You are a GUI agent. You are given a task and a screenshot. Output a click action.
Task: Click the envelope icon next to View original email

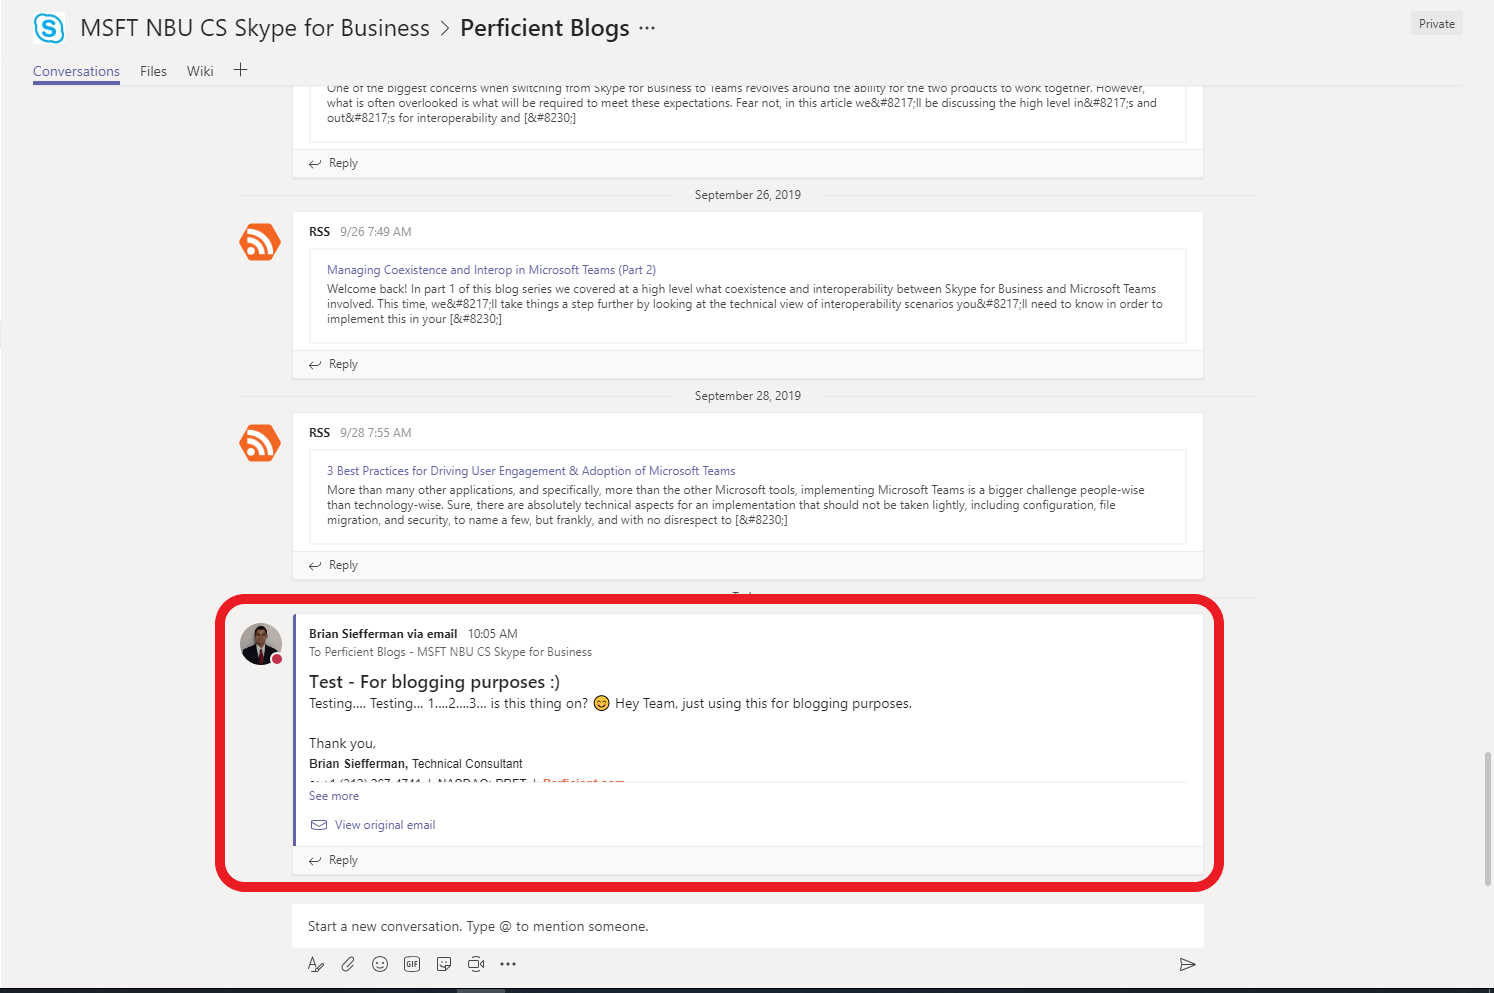click(318, 824)
